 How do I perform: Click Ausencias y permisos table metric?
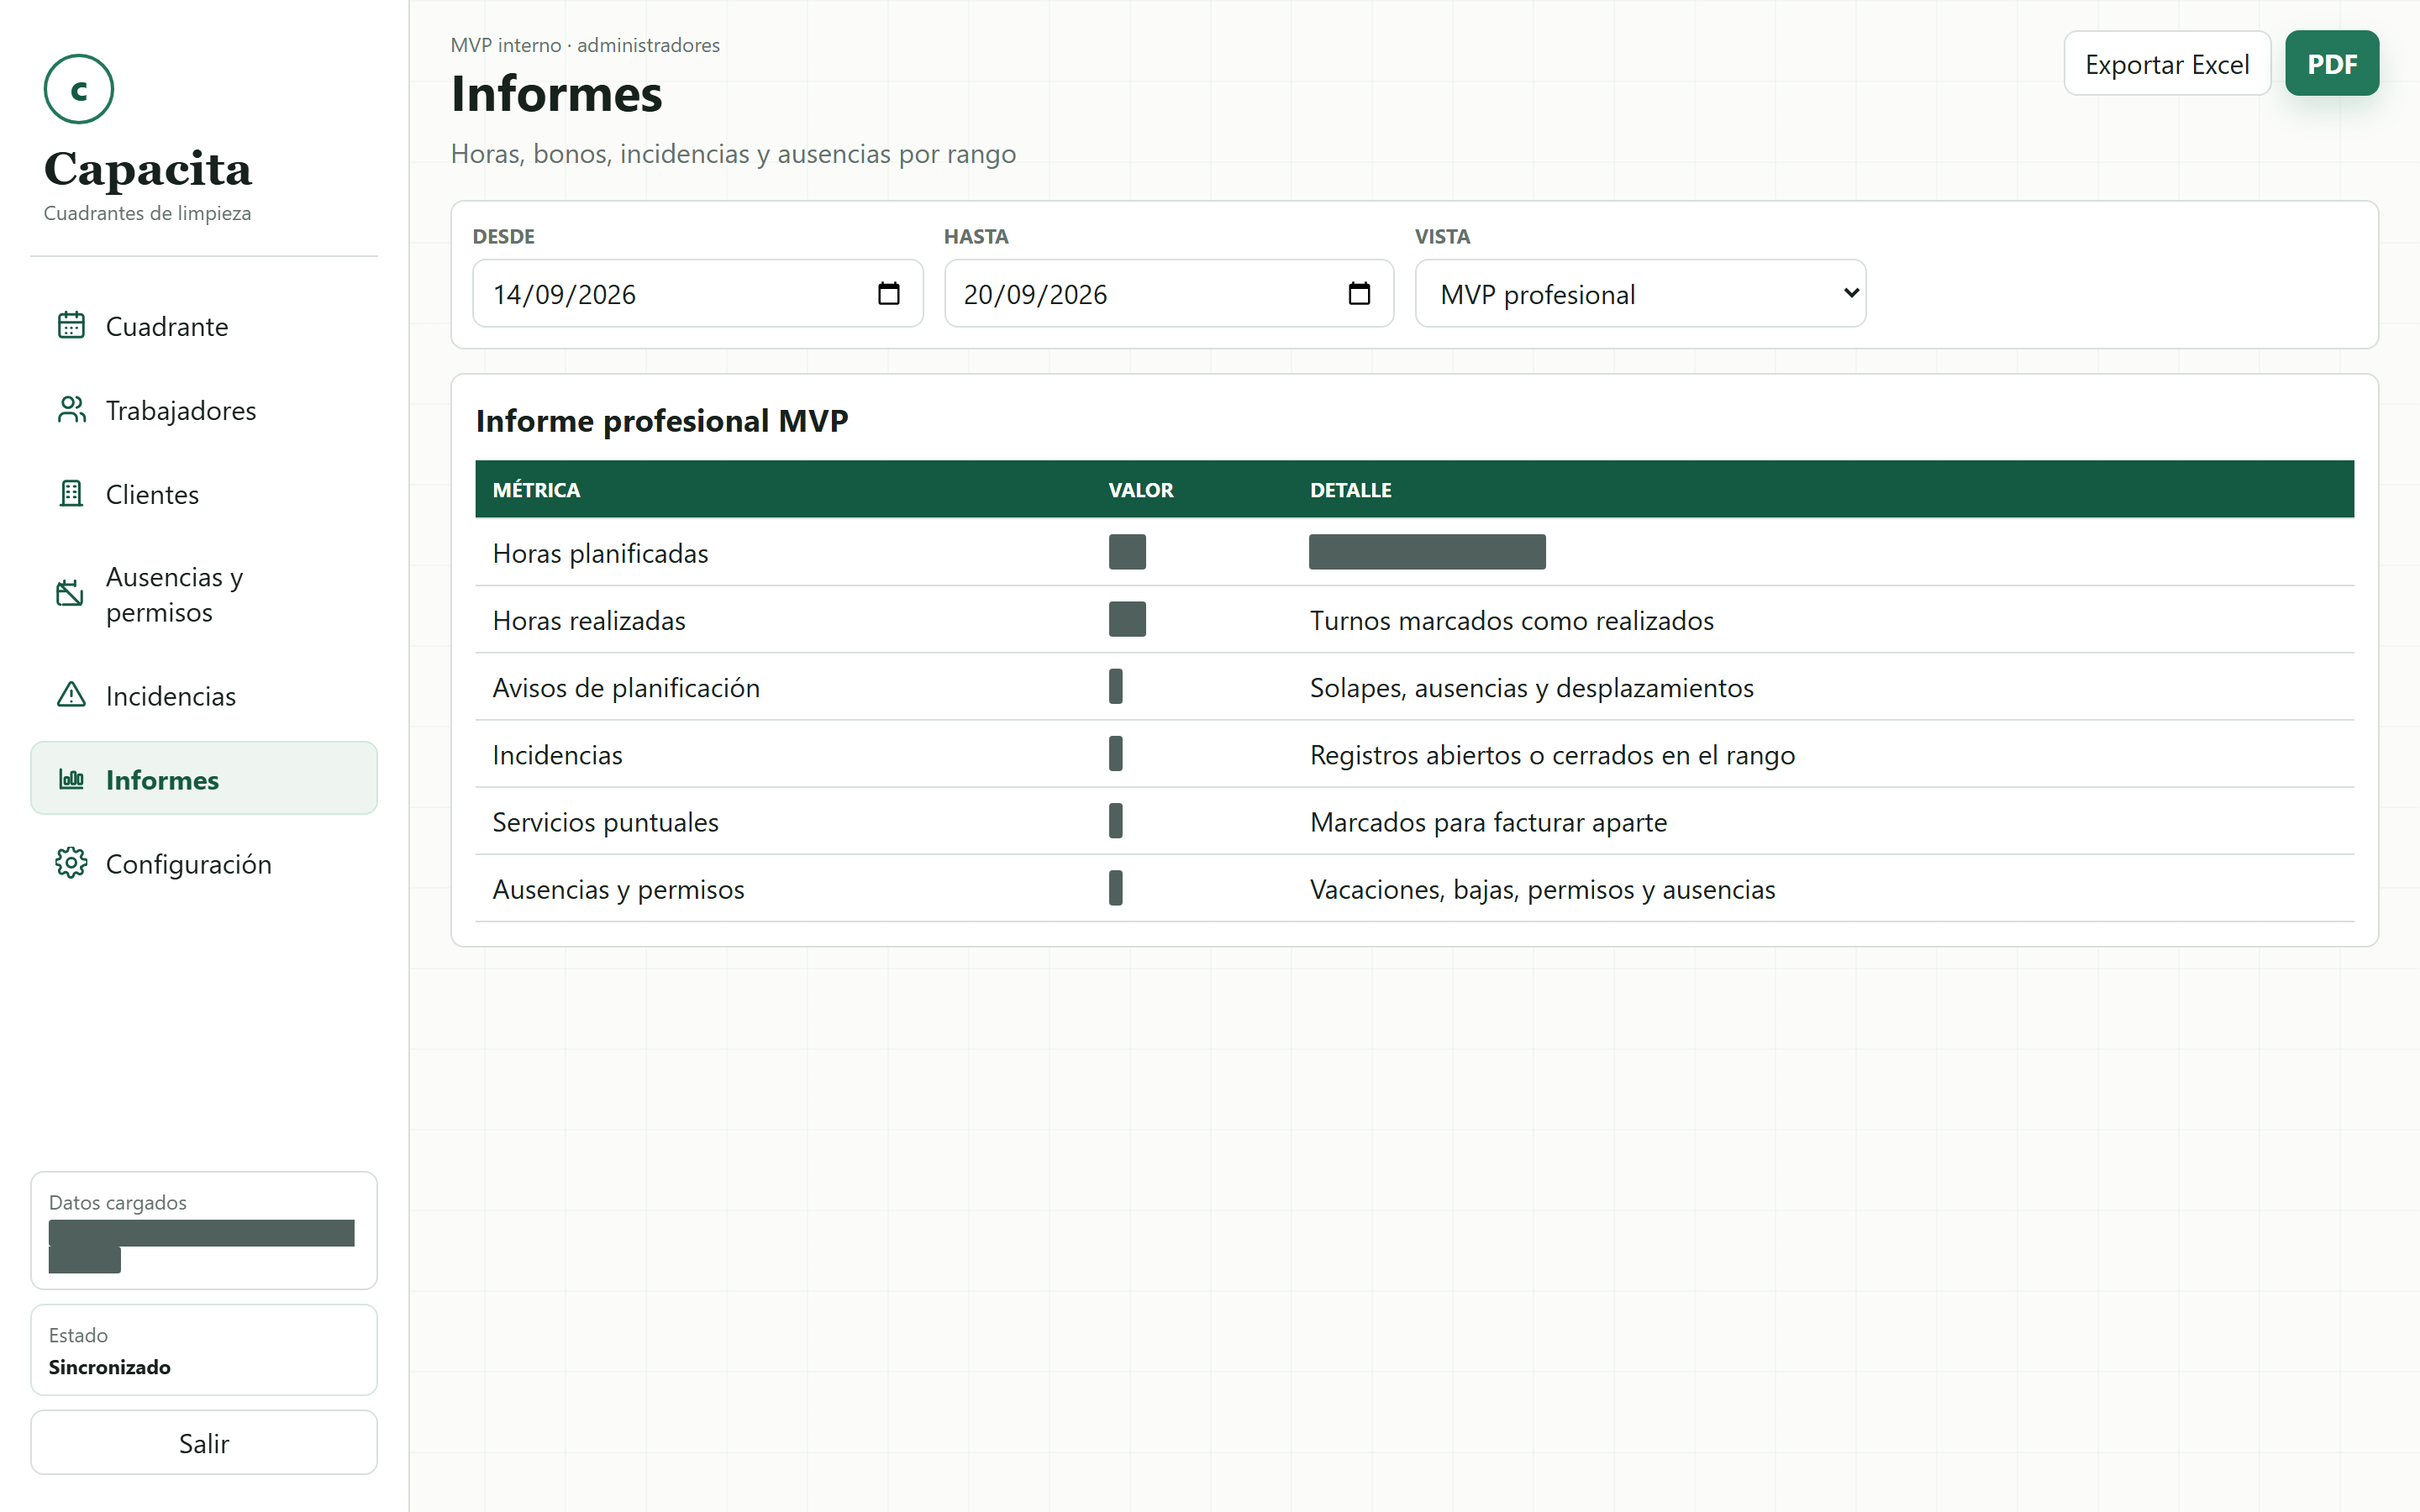click(618, 889)
